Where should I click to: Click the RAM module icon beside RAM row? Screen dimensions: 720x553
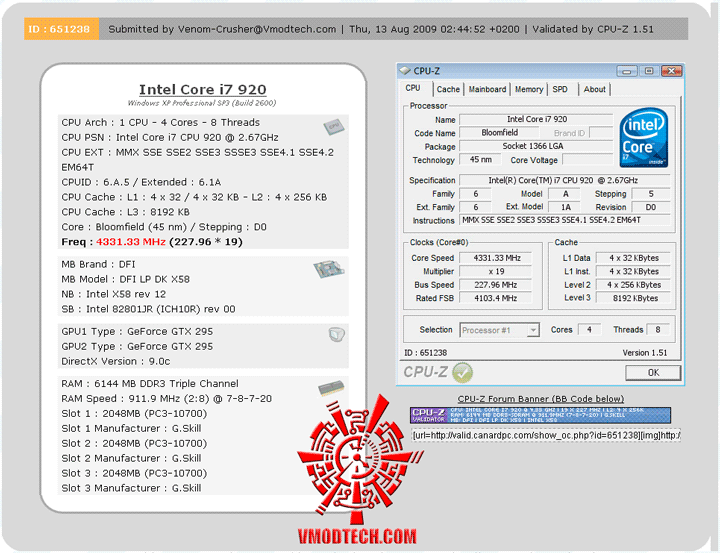point(331,388)
